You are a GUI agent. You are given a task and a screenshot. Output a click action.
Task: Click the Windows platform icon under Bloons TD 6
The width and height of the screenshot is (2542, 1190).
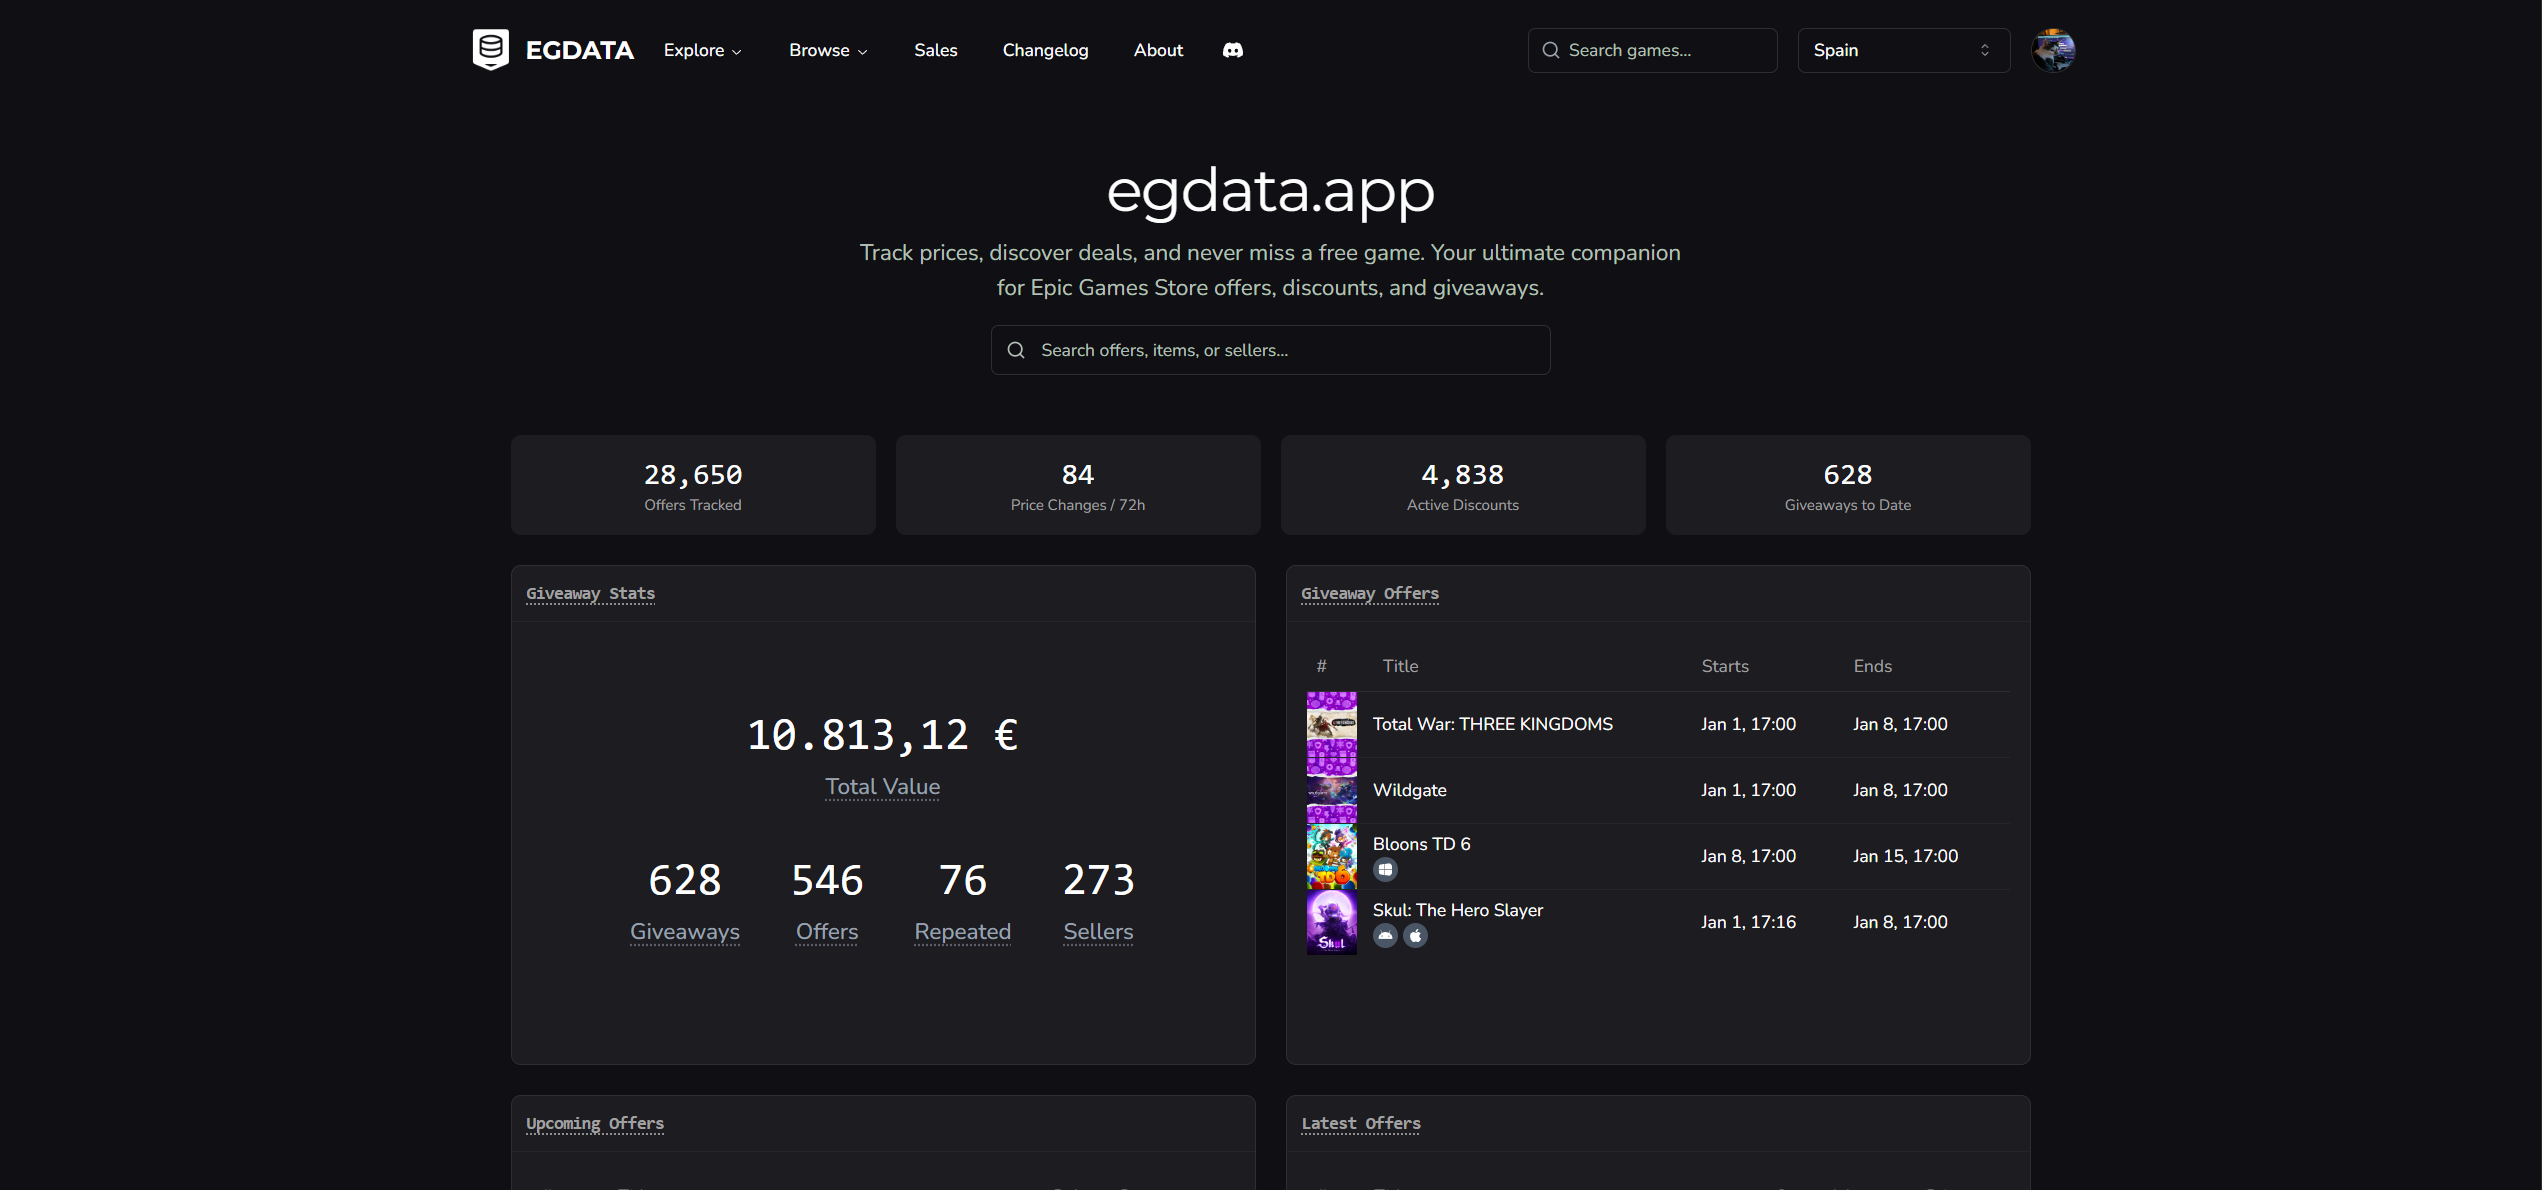[x=1385, y=870]
